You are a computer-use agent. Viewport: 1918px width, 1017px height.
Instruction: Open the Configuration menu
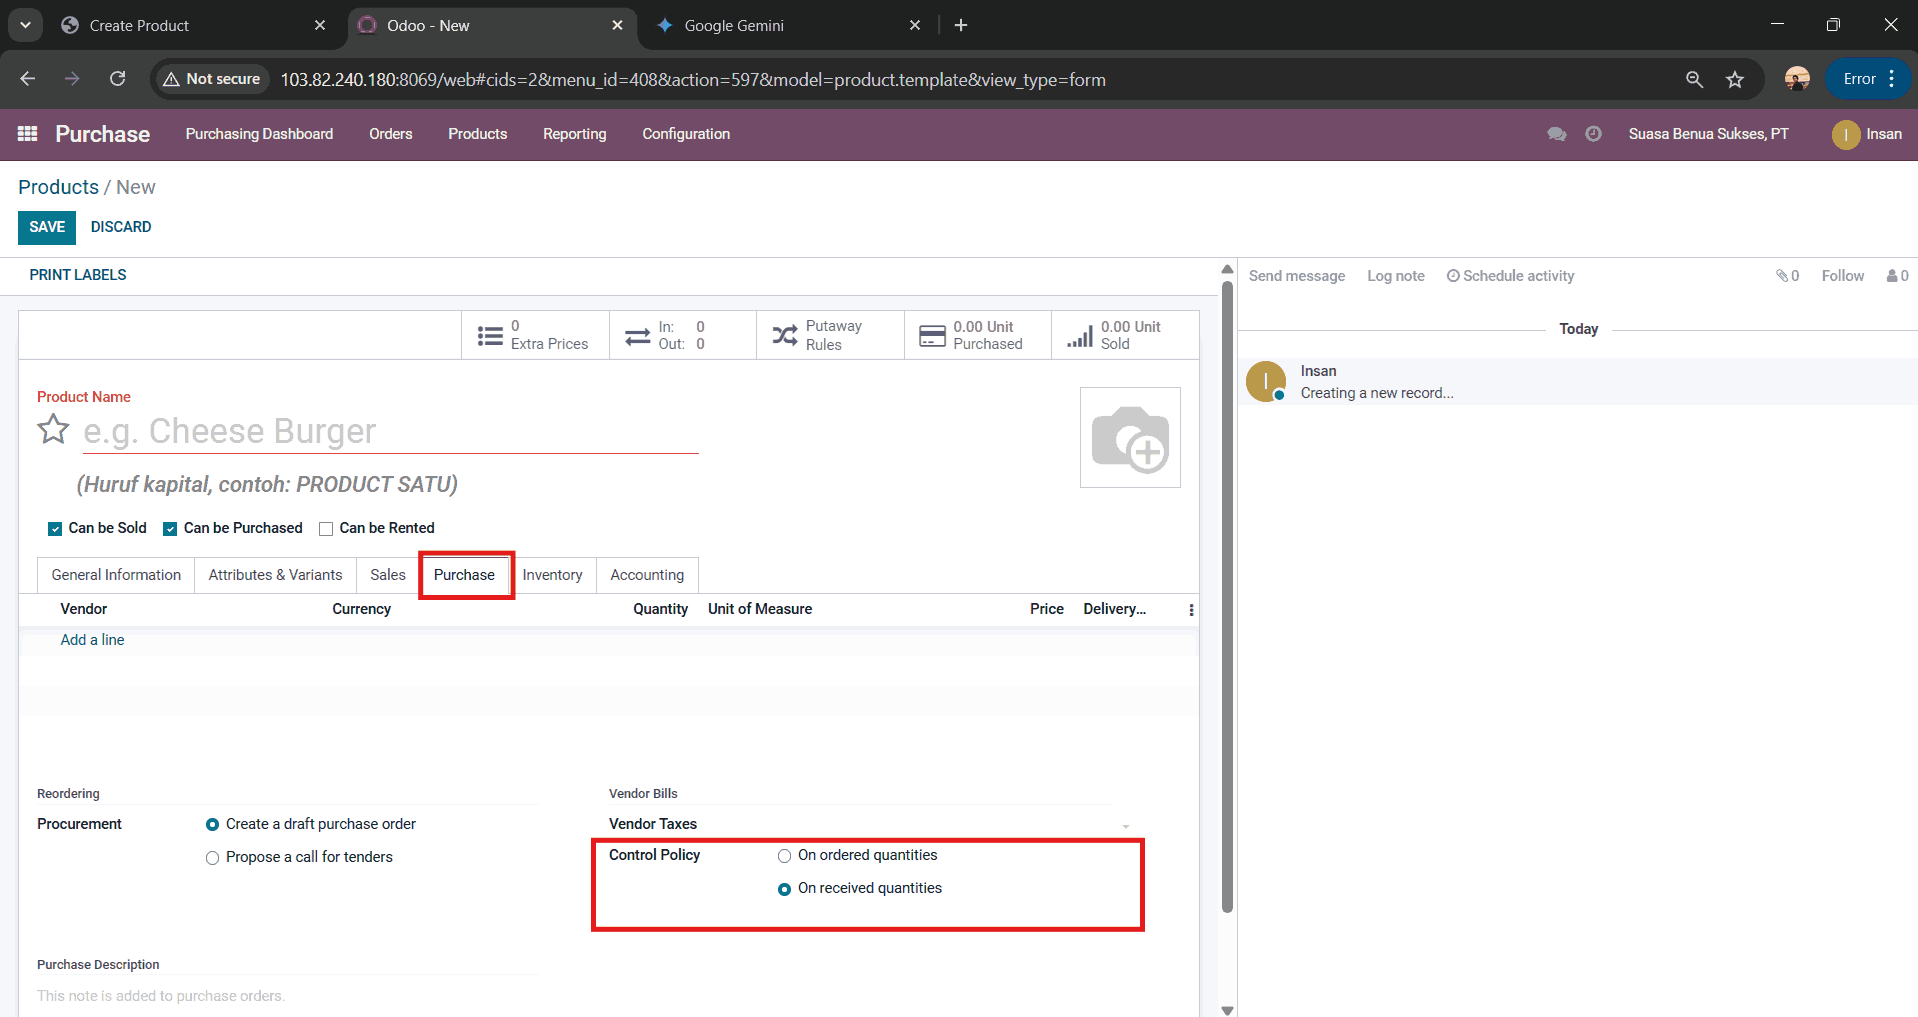pos(686,134)
